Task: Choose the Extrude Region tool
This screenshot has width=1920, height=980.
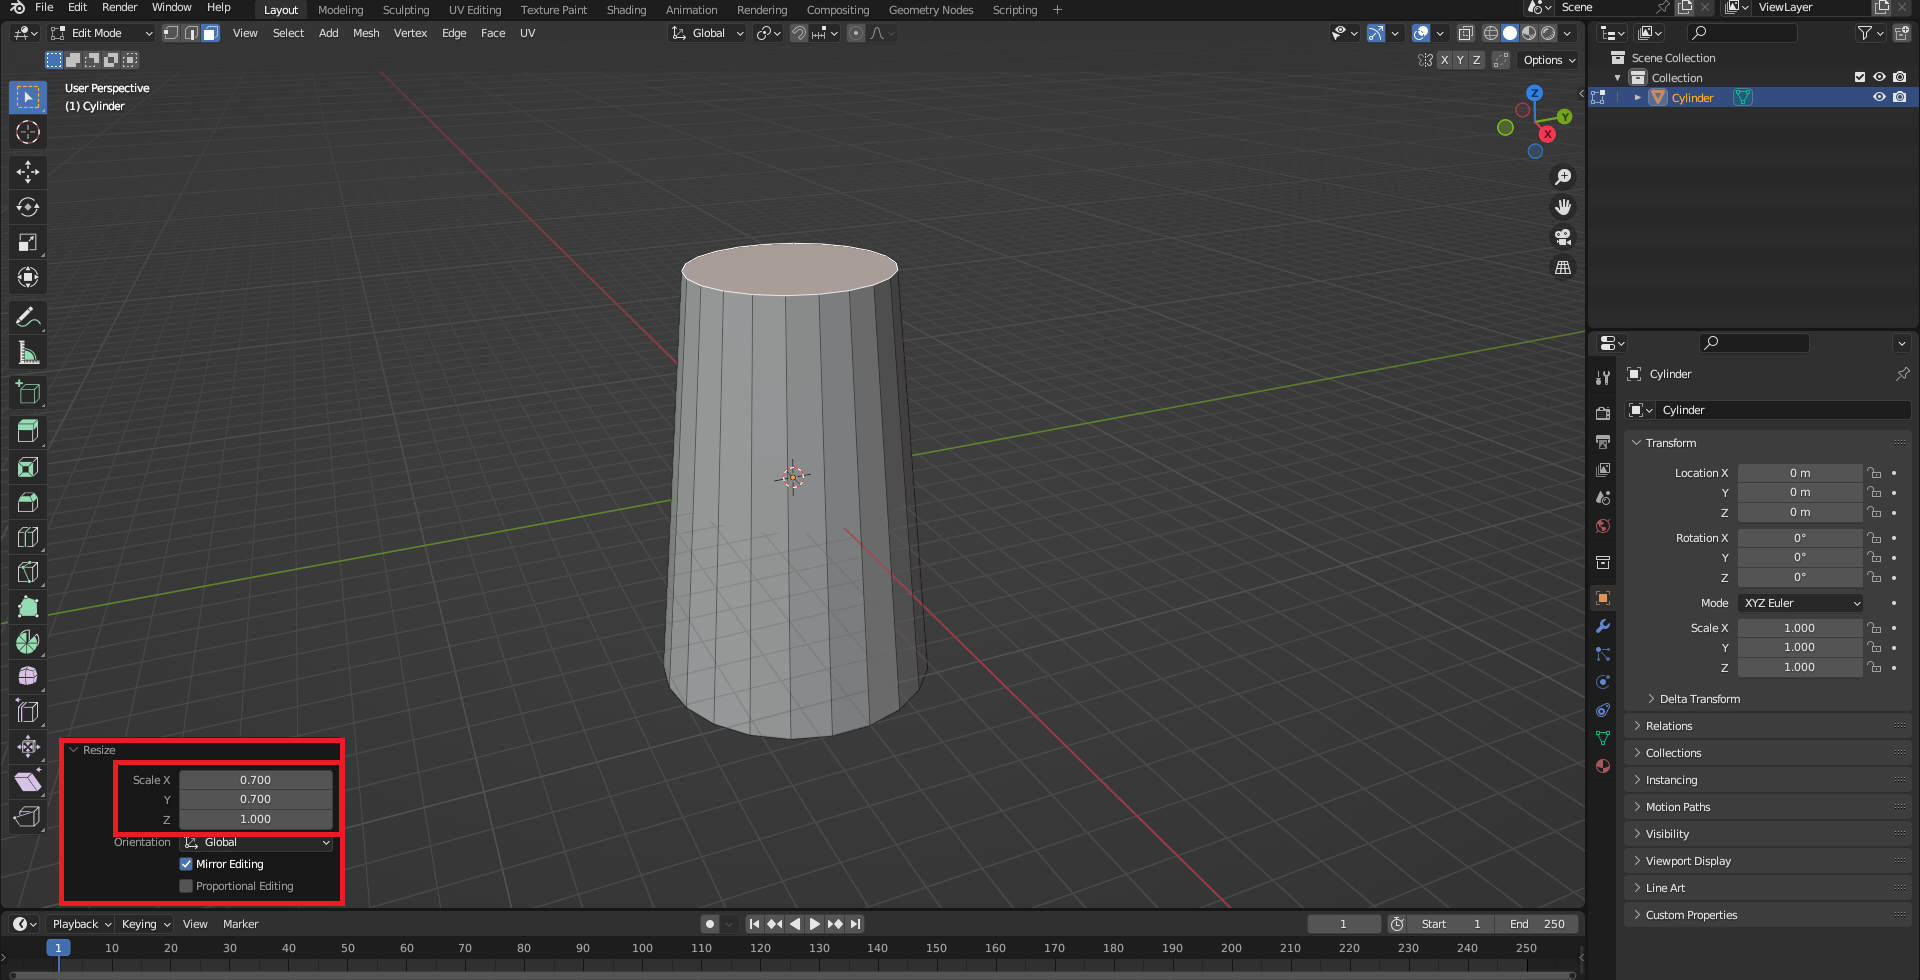Action: pos(28,432)
